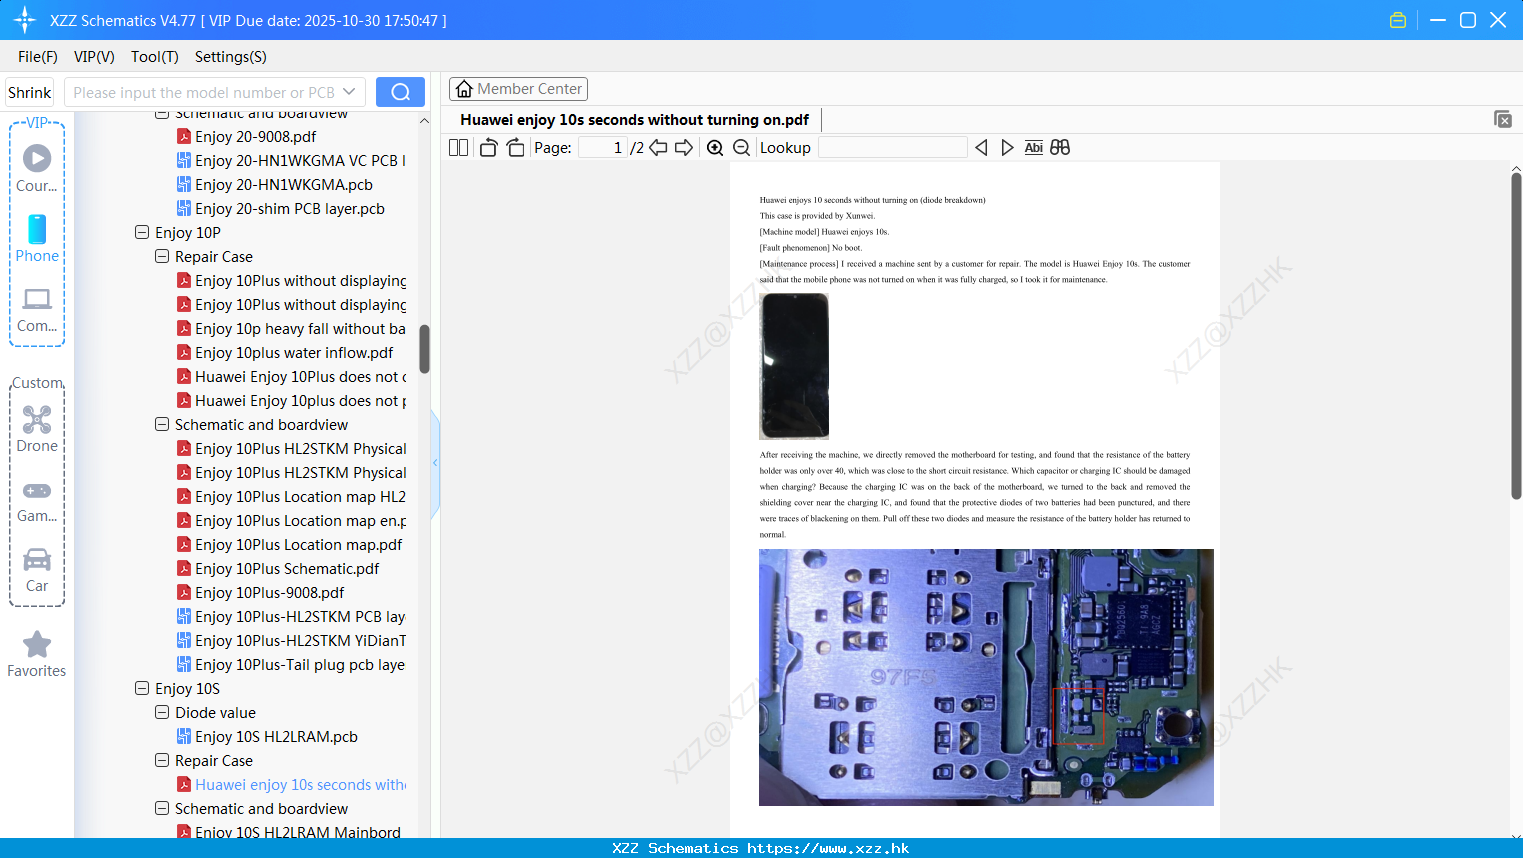Collapse Schematic and boardview under Enjoy 10P
Screen dimensions: 1523x858
pyautogui.click(x=162, y=424)
